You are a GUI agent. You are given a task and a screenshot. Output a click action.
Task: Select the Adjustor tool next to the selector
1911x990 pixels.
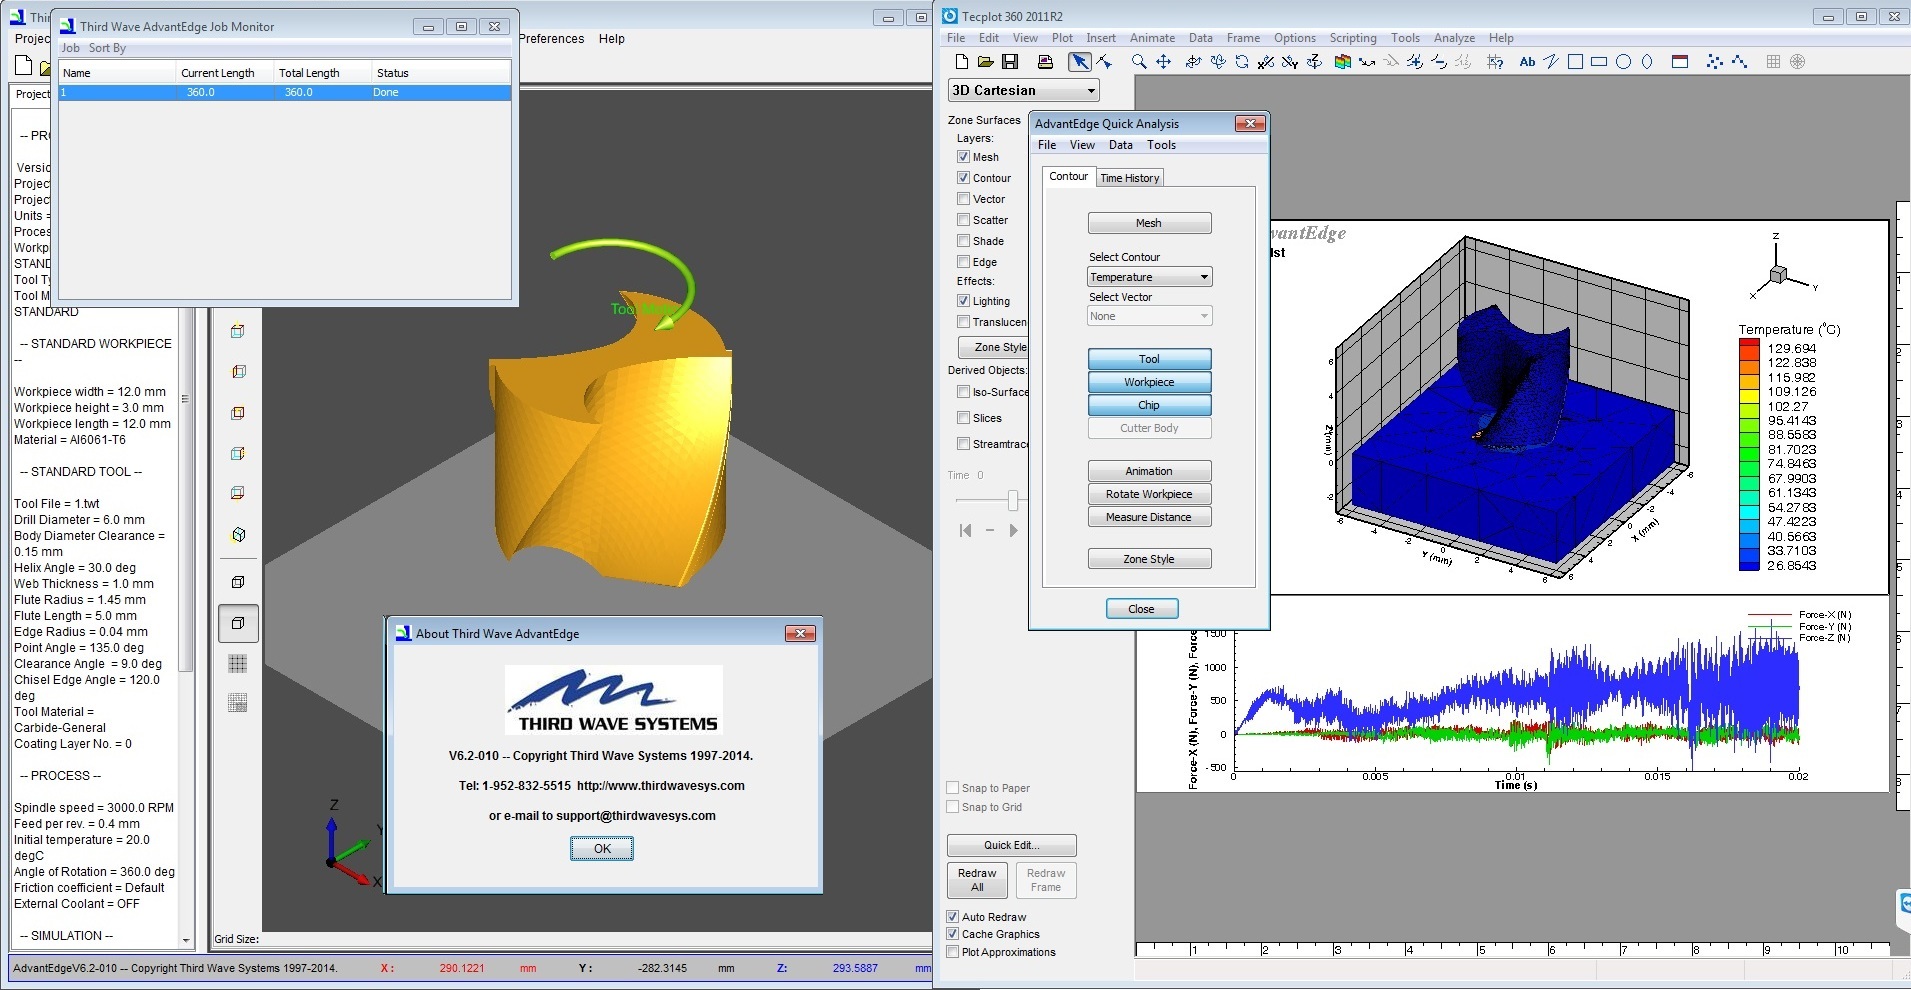click(1104, 62)
